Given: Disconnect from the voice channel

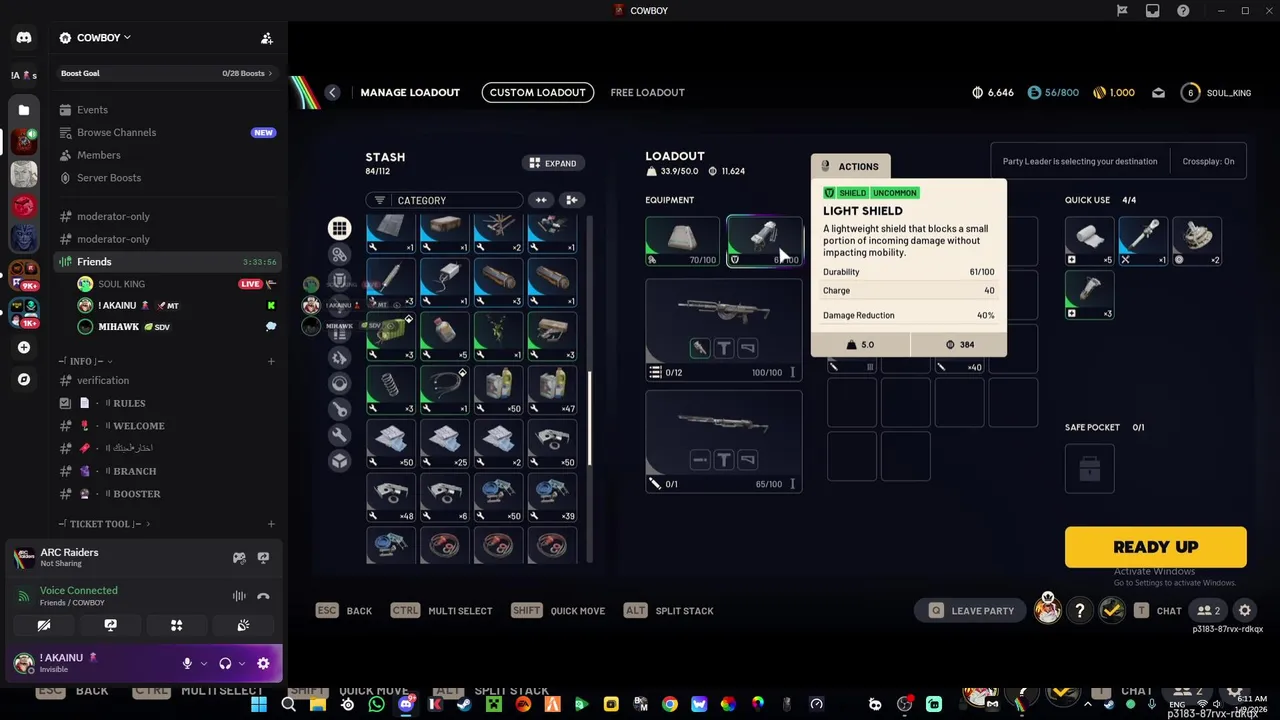Looking at the screenshot, I should tap(263, 596).
